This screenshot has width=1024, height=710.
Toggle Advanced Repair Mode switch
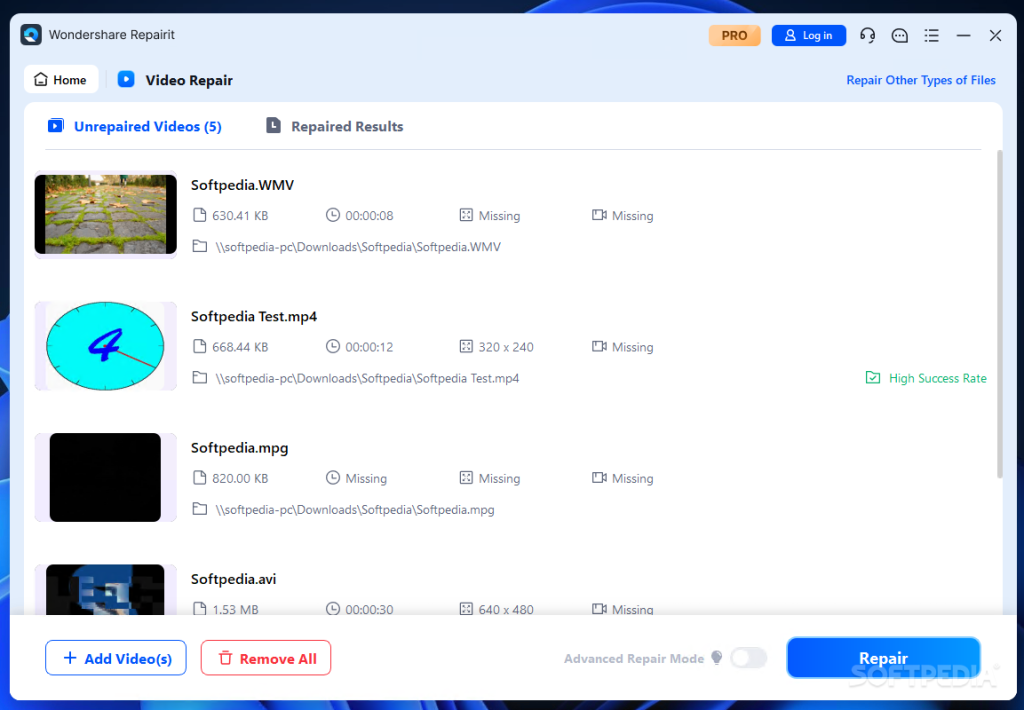[x=748, y=658]
